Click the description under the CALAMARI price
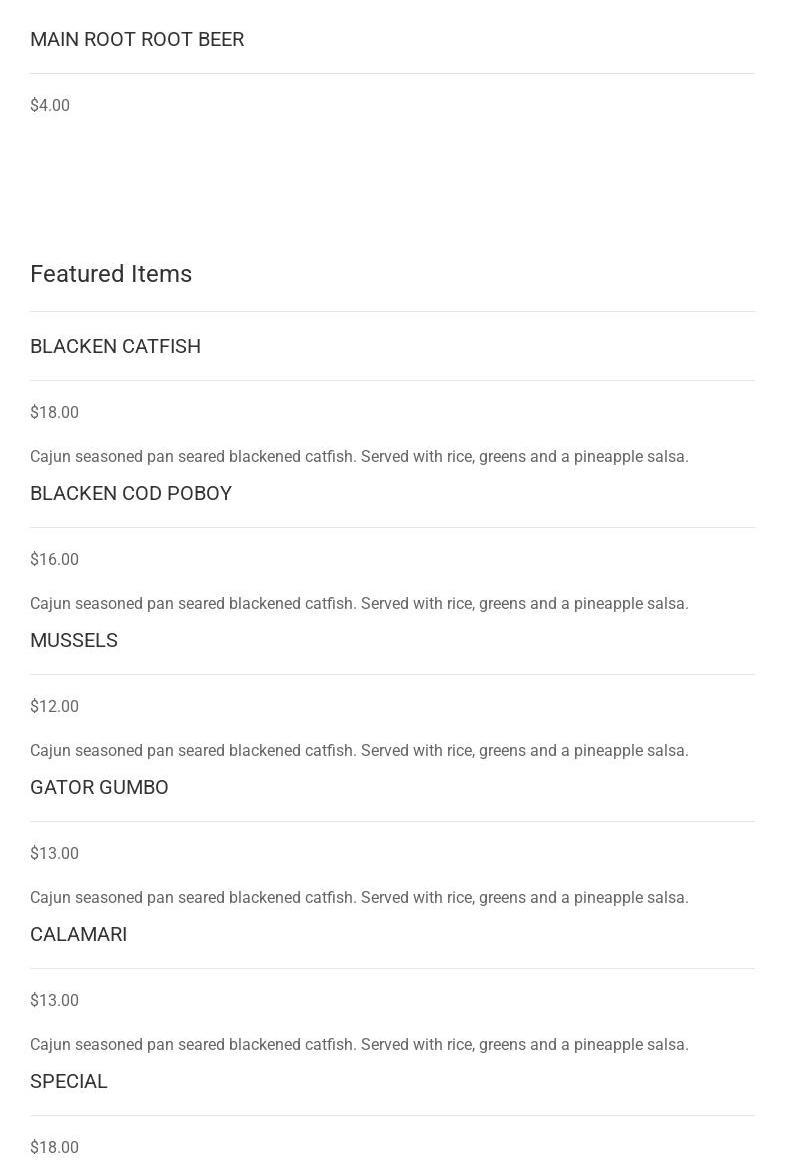 tap(359, 1044)
